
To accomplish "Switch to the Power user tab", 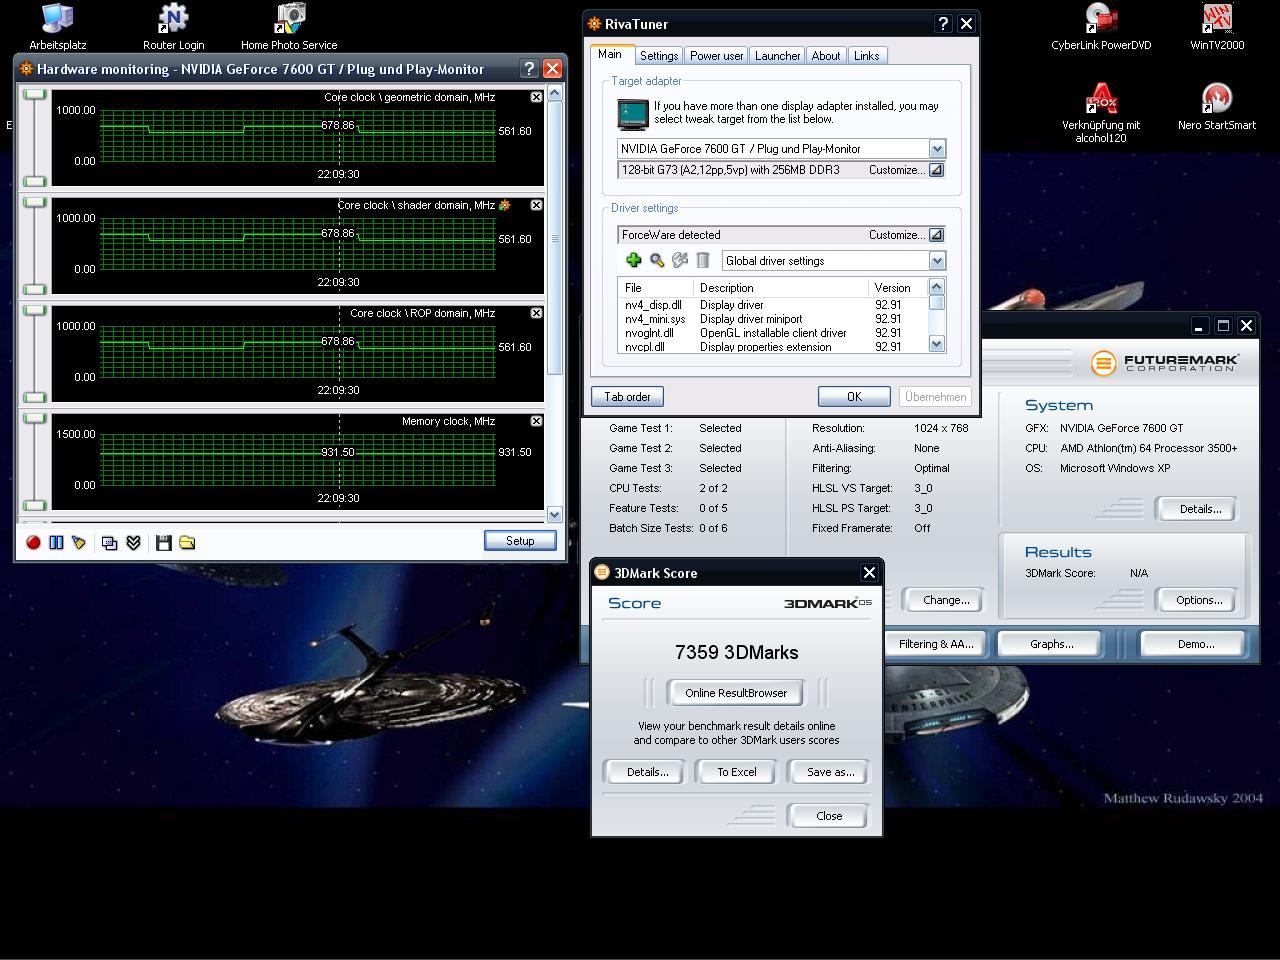I will coord(717,56).
